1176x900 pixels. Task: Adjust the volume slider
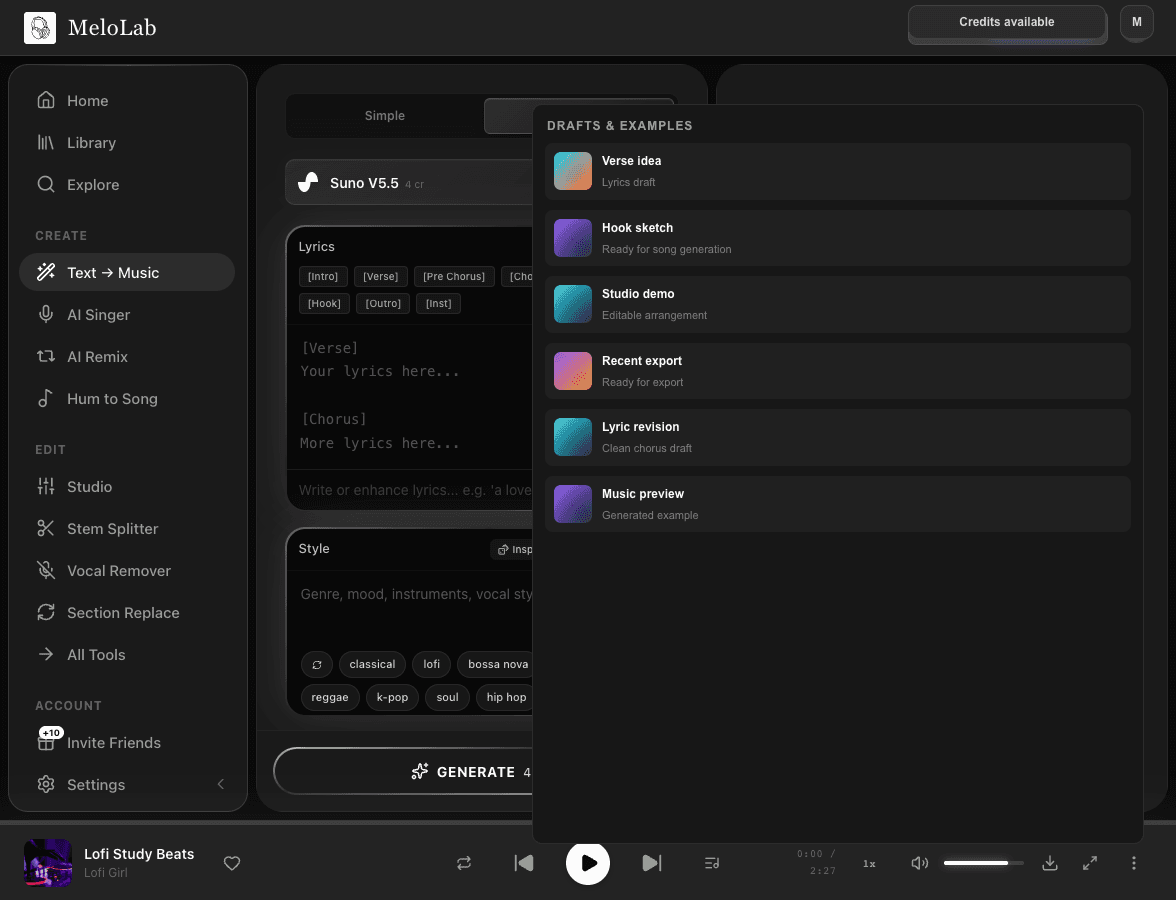pyautogui.click(x=983, y=863)
